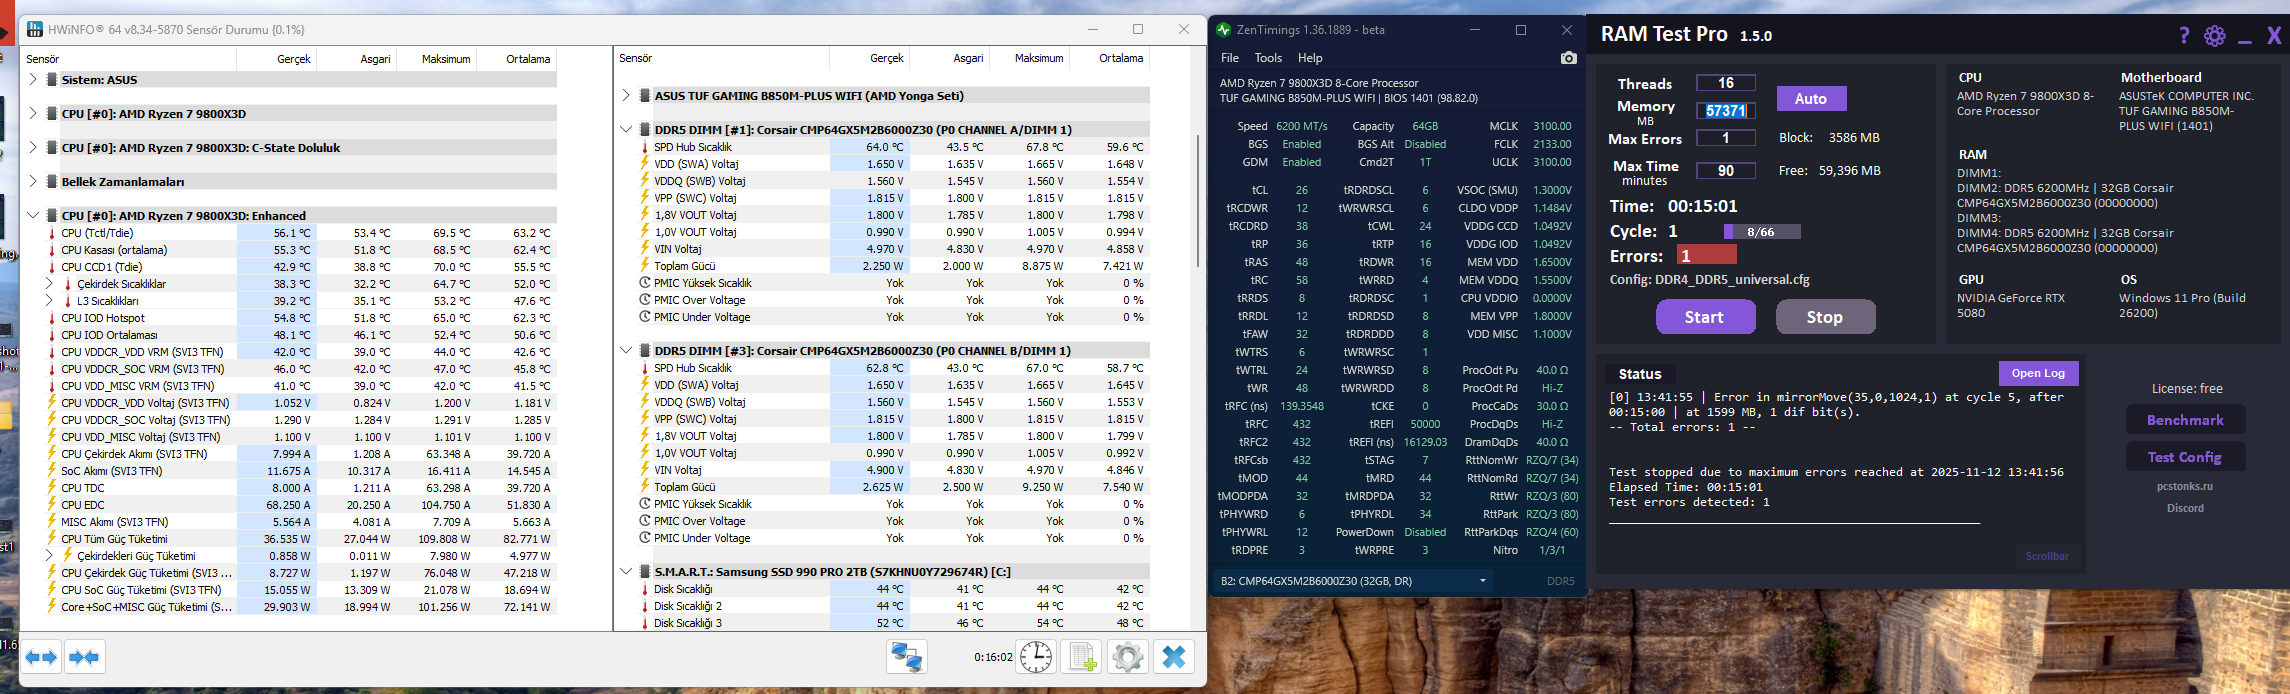Screen dimensions: 2290x694
Task: Open HWiNFO remote network monitors icon
Action: tap(906, 657)
